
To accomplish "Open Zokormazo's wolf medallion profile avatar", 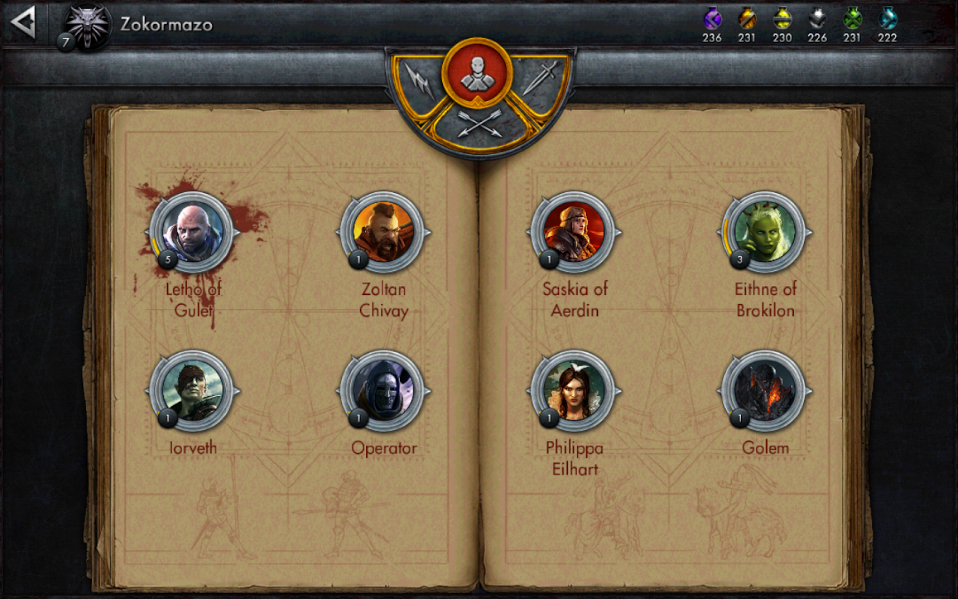I will click(88, 26).
